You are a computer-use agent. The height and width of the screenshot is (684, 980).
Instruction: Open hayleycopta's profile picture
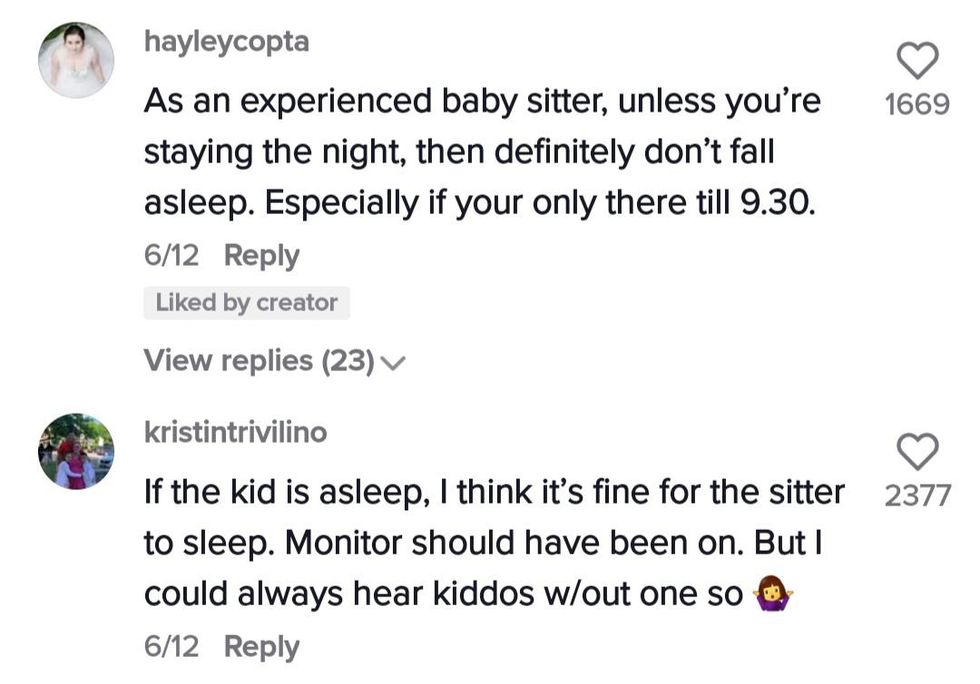tap(76, 59)
